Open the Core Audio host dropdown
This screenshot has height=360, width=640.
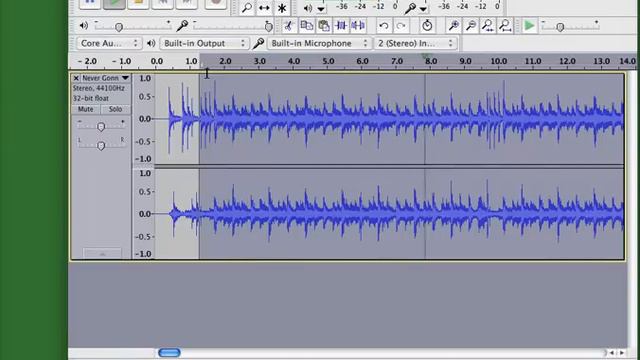[x=109, y=43]
